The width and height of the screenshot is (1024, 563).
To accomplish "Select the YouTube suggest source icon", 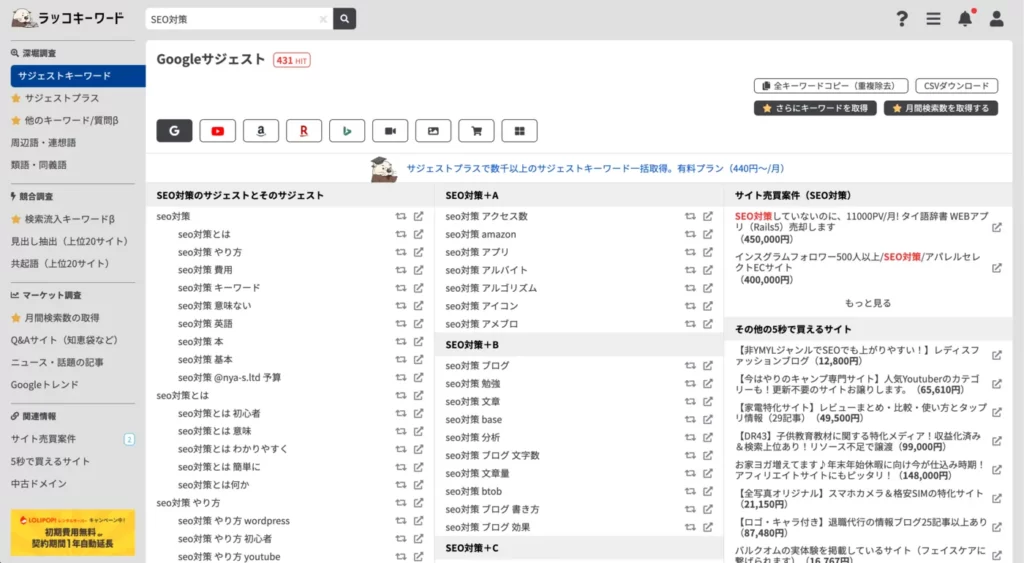I will pos(217,131).
